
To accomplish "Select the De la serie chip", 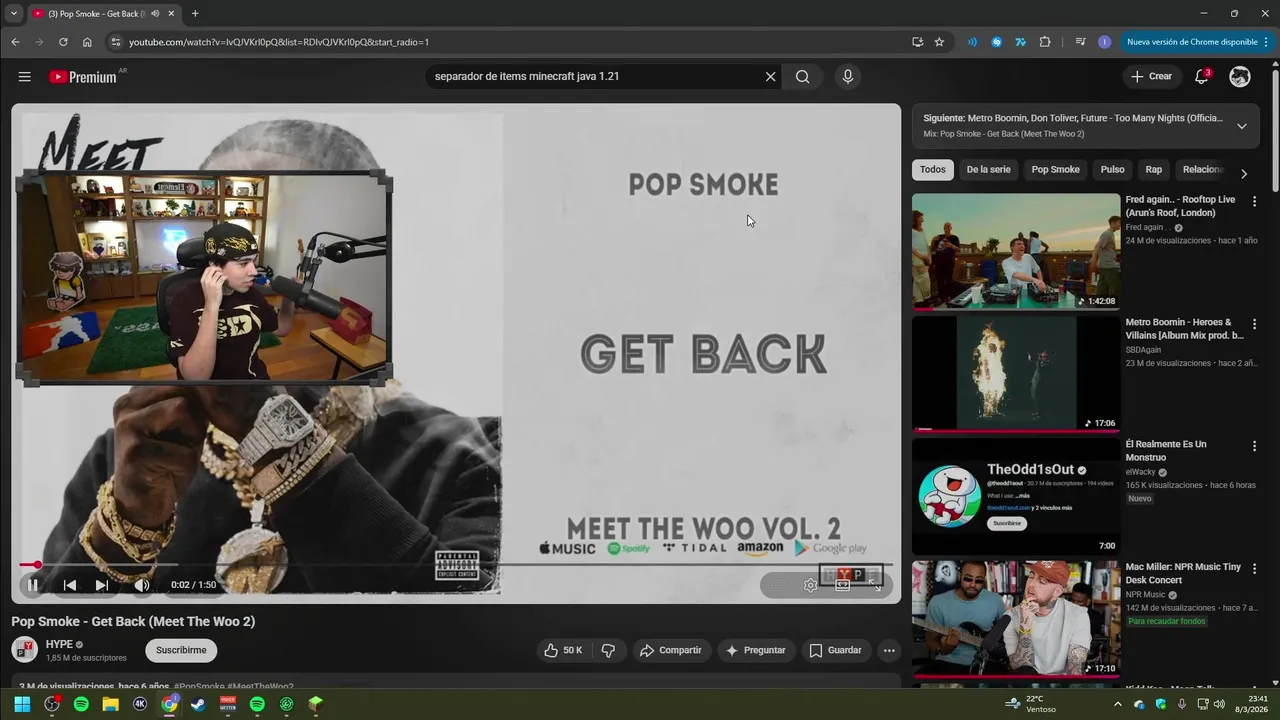I will click(x=988, y=170).
